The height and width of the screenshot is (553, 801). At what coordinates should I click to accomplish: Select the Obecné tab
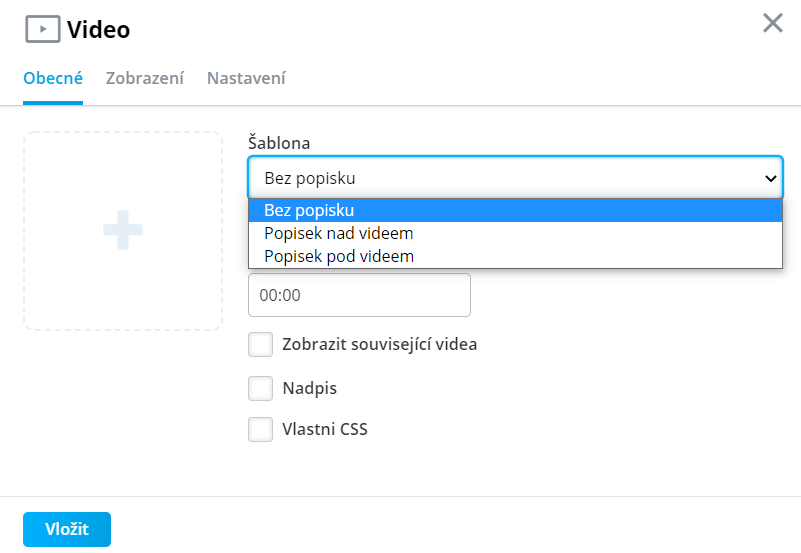pyautogui.click(x=53, y=78)
